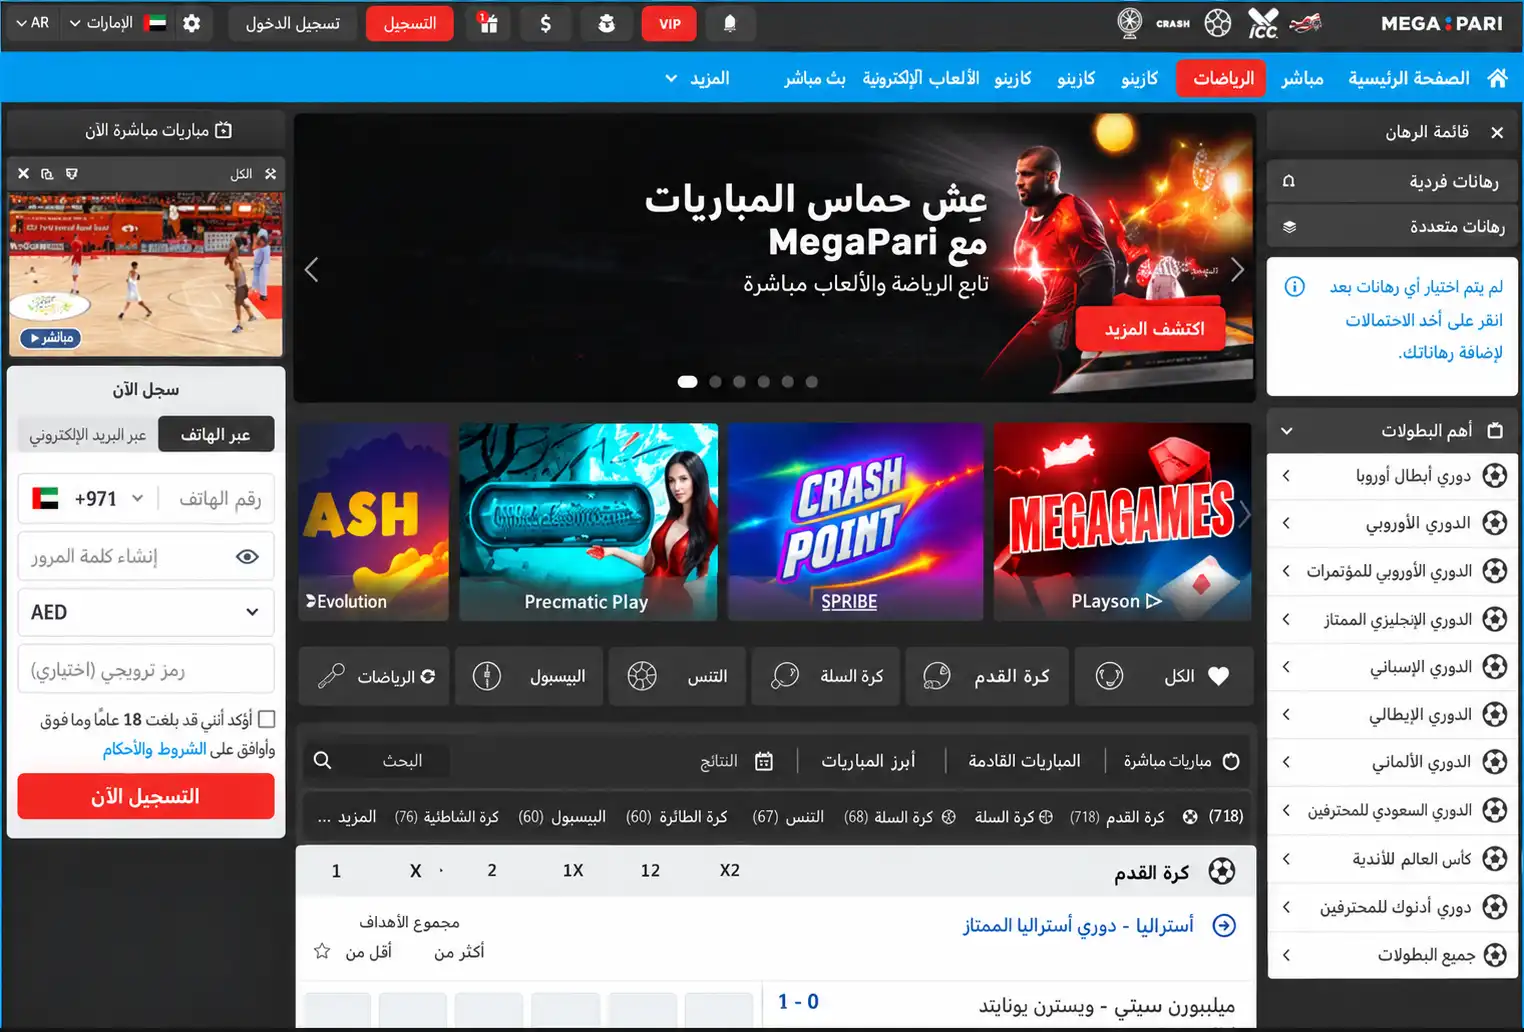Image resolution: width=1524 pixels, height=1032 pixels.
Task: Select registration by phone option
Action: (x=216, y=434)
